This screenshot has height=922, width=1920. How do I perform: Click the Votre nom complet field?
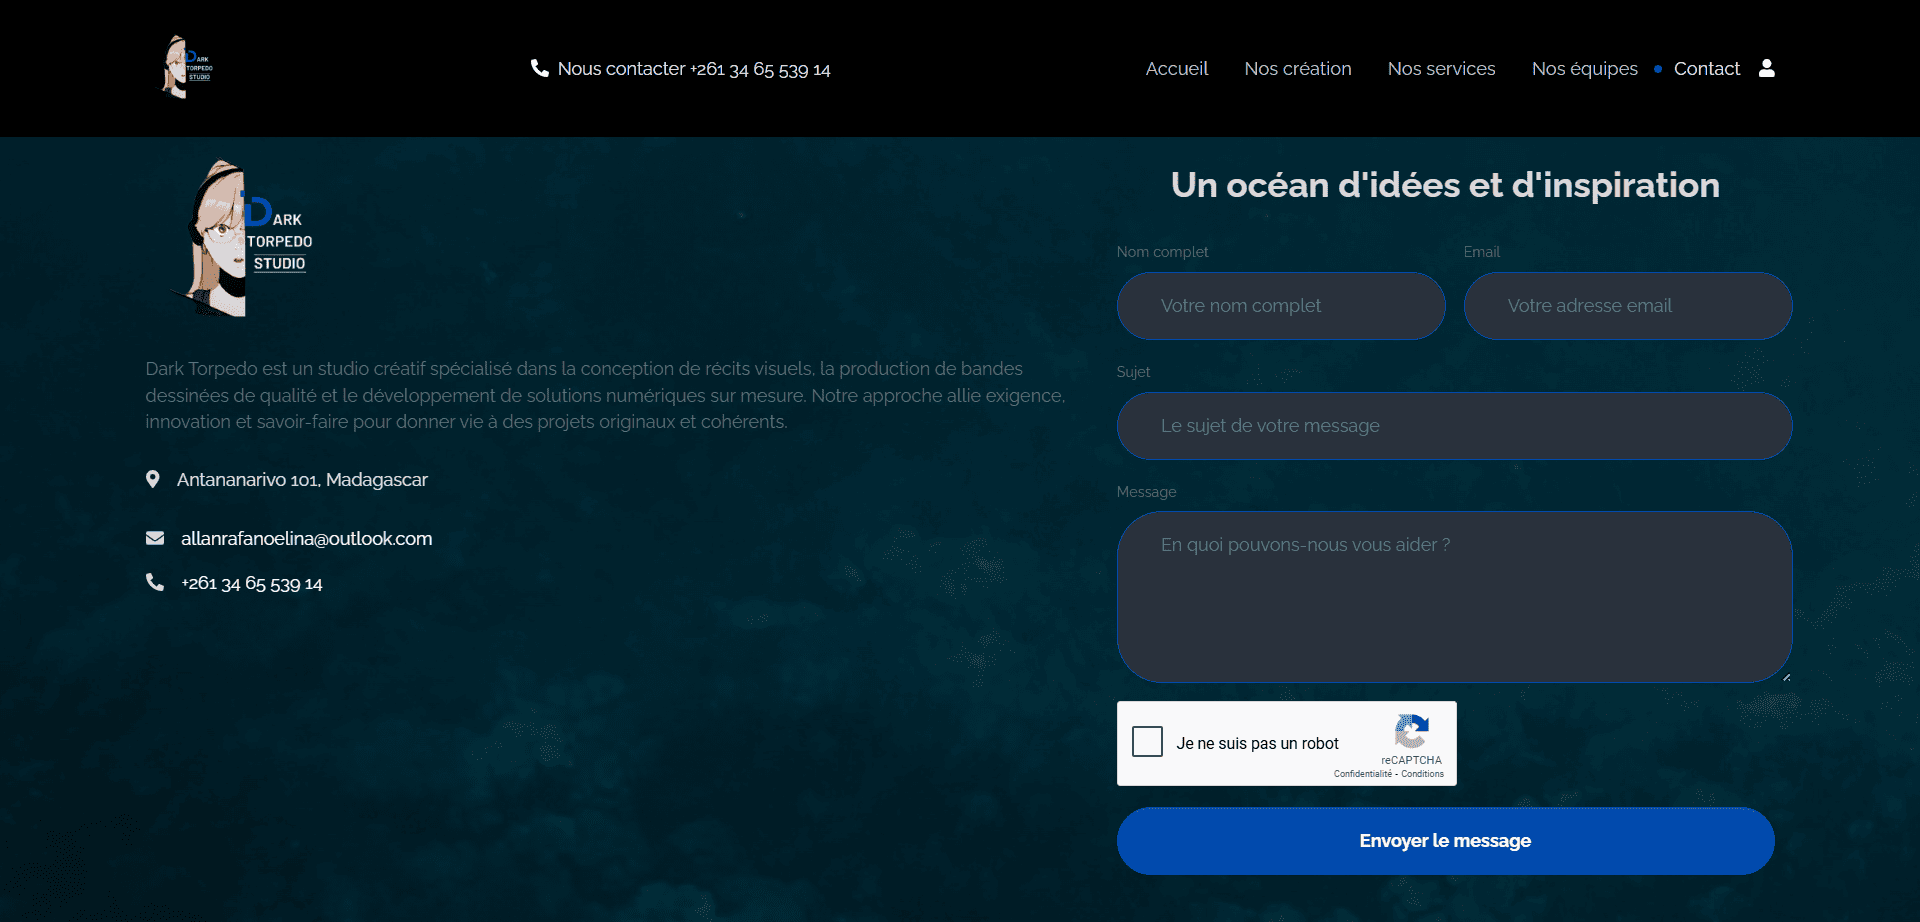(1280, 306)
